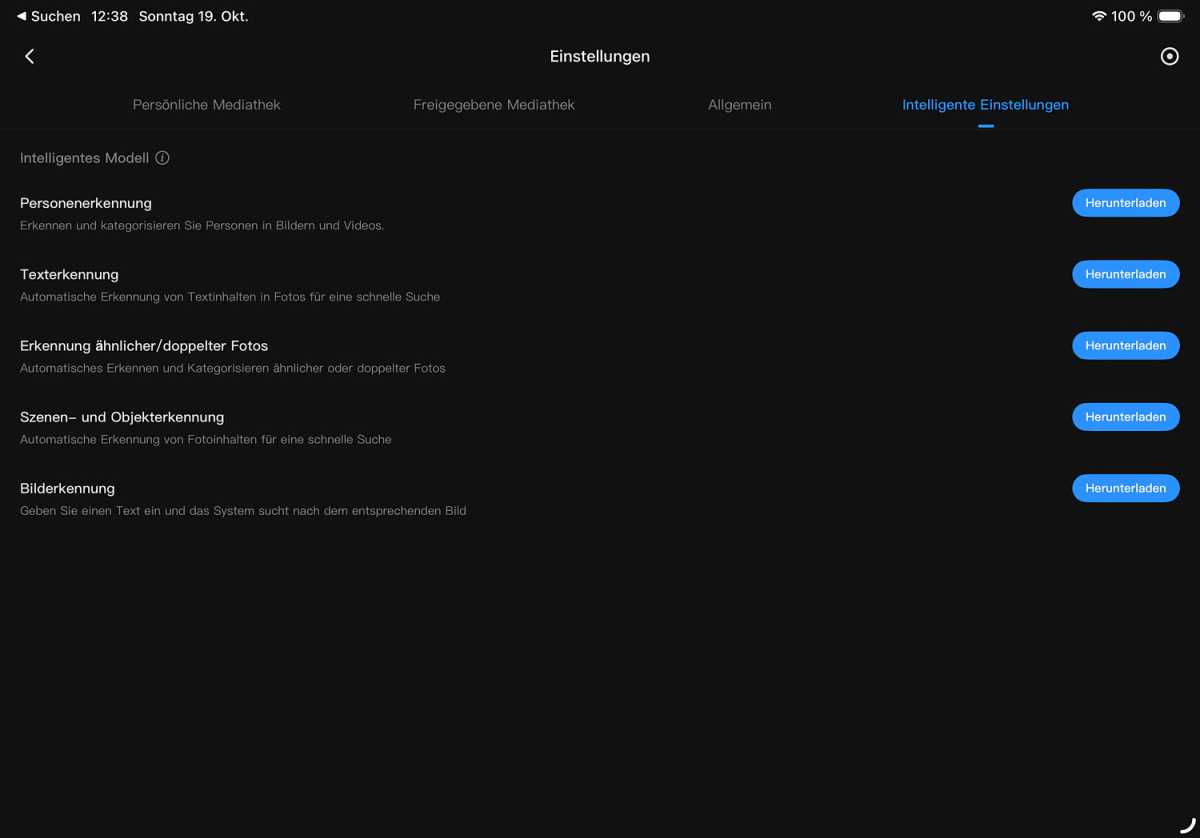Return to Suchen via status bar back link
Image resolution: width=1200 pixels, height=838 pixels.
48,16
